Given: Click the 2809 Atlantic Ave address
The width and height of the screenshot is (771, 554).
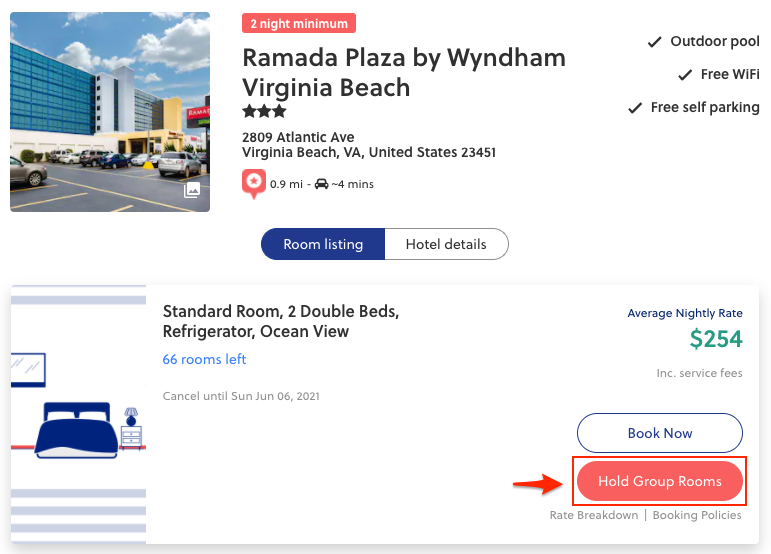Looking at the screenshot, I should (x=298, y=137).
